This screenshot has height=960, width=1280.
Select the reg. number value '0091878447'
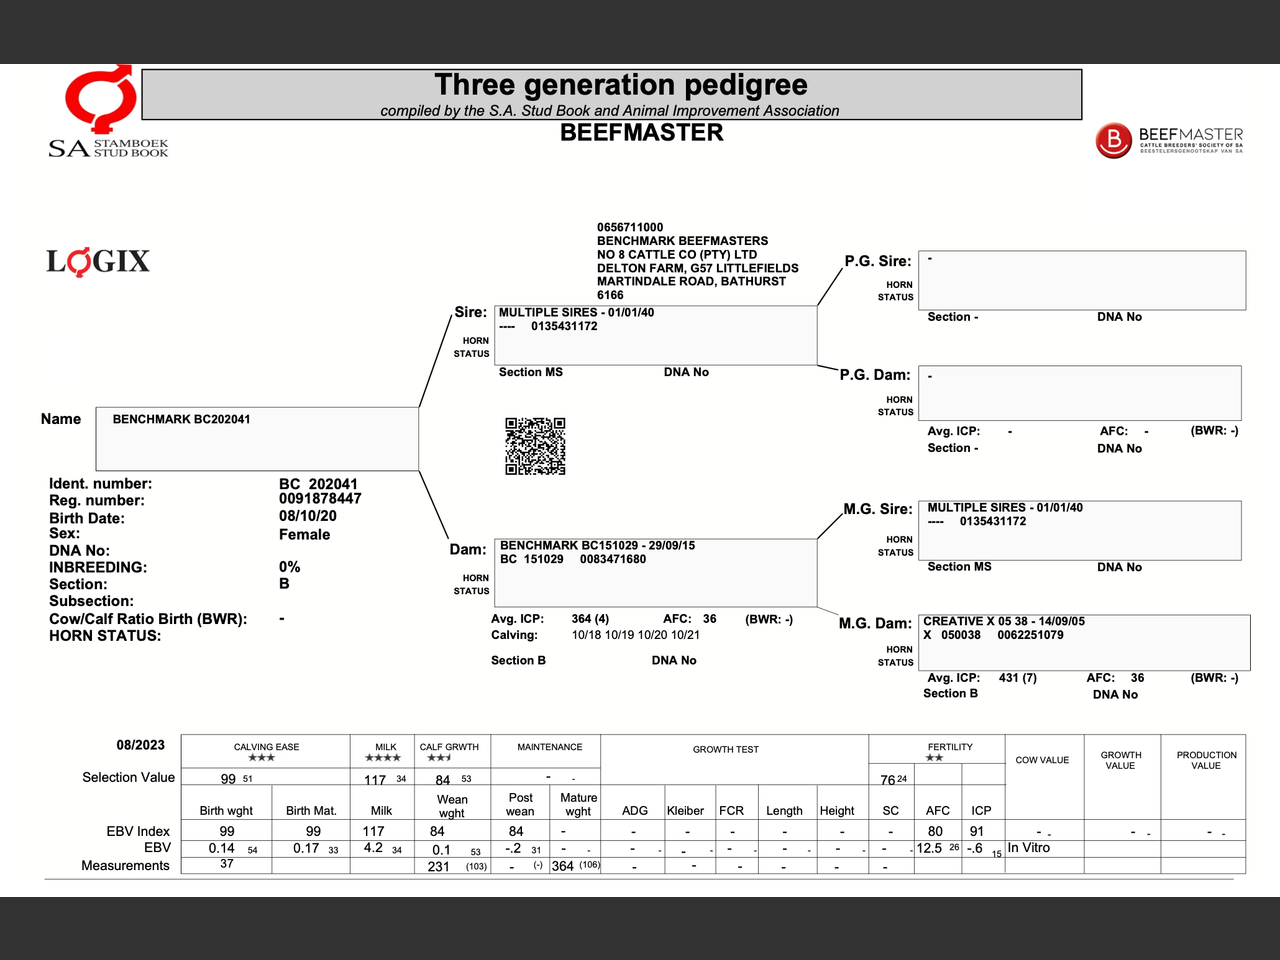320,499
